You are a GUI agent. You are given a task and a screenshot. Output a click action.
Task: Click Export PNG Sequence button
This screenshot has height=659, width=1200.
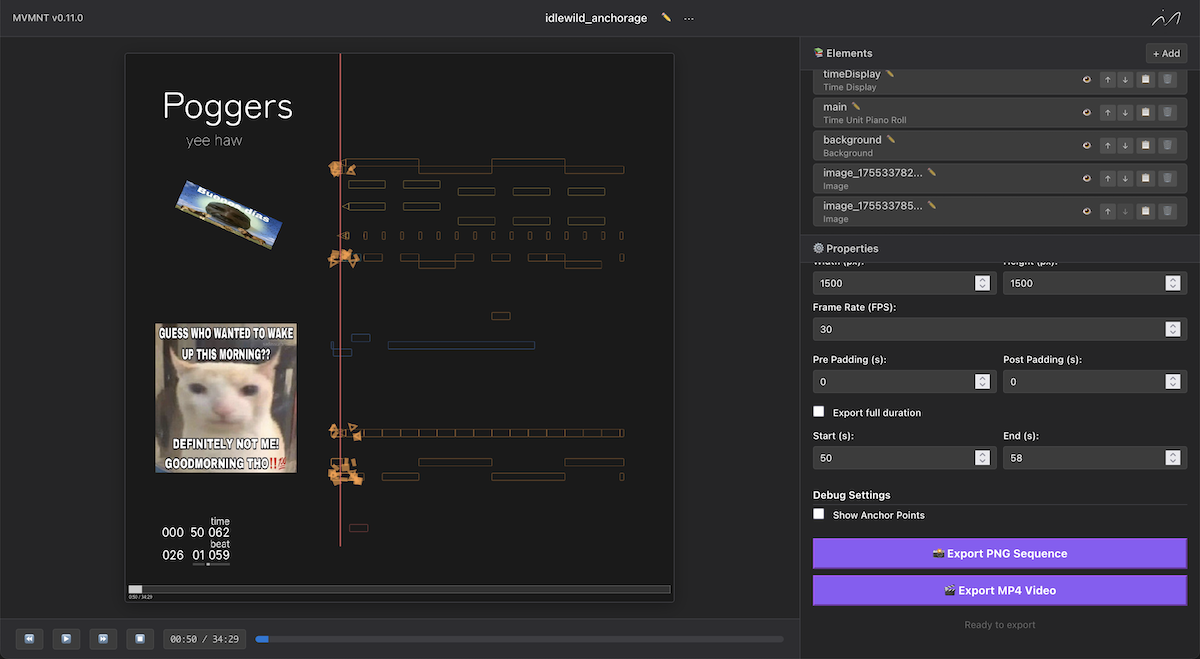1000,554
